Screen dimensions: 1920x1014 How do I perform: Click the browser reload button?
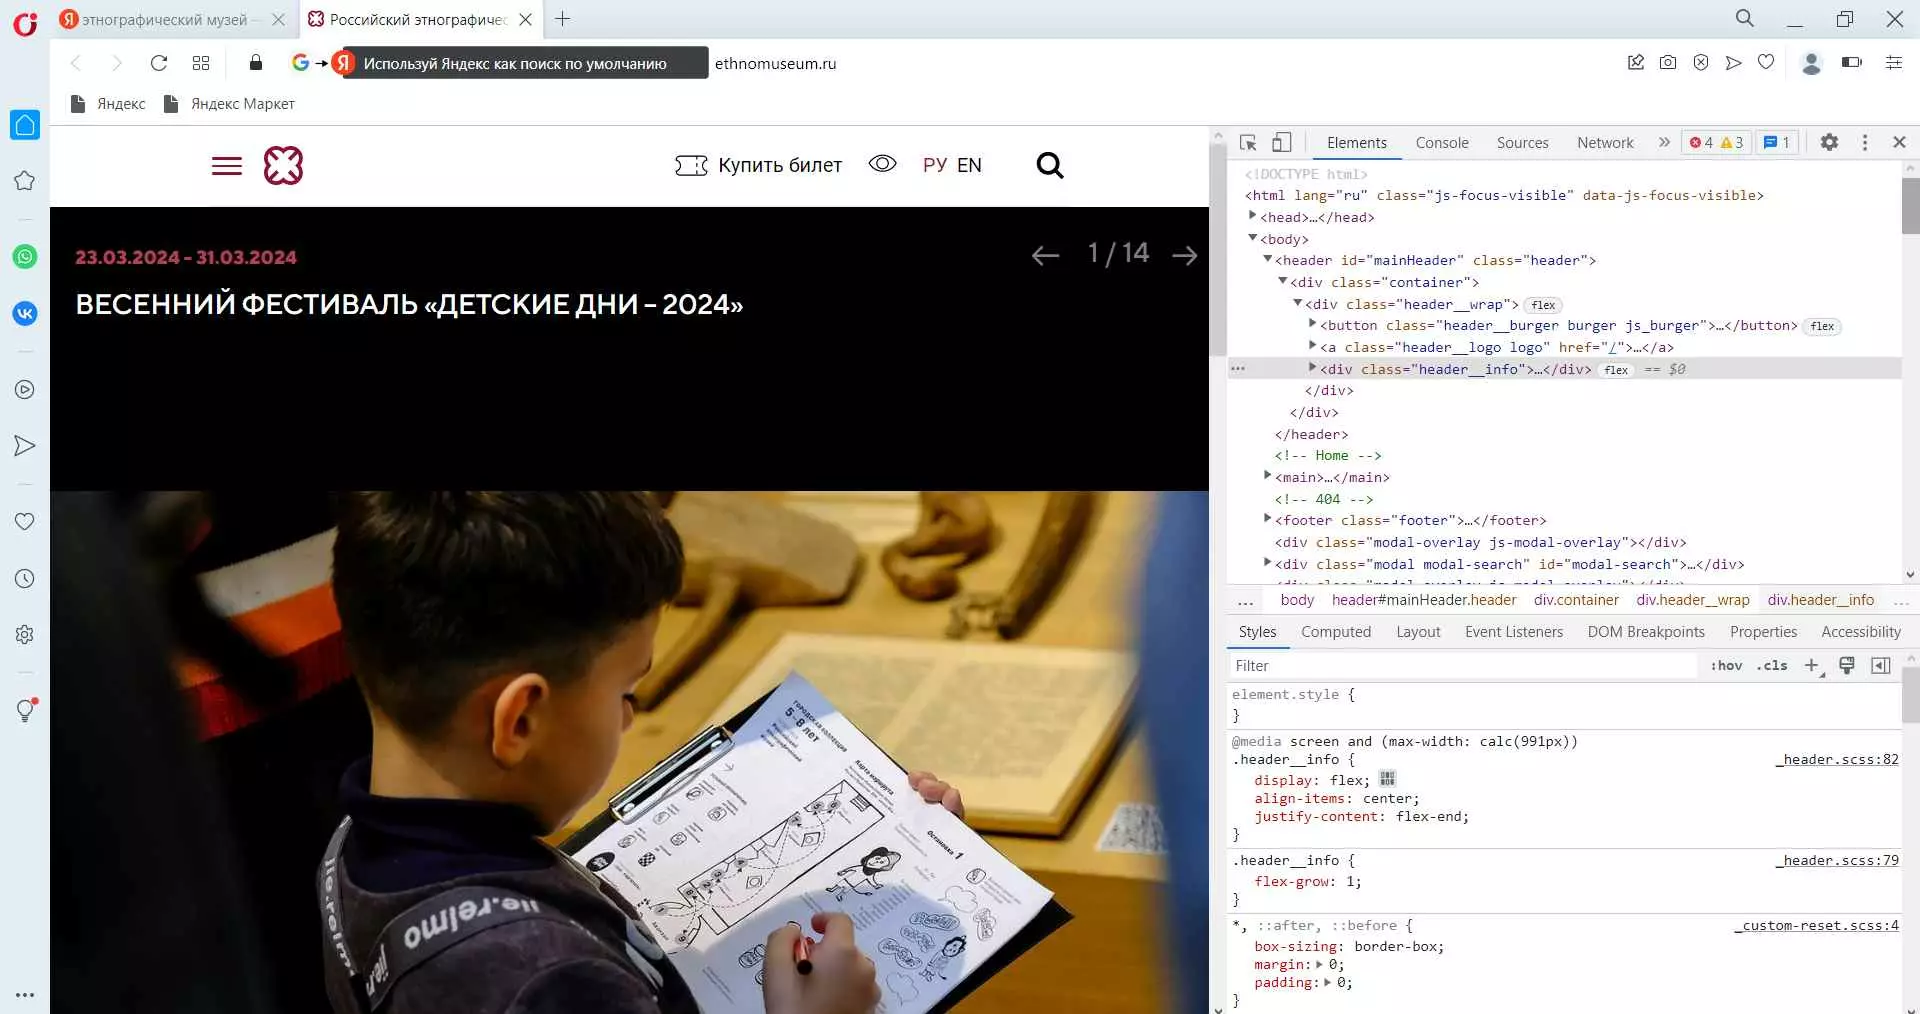[x=158, y=63]
